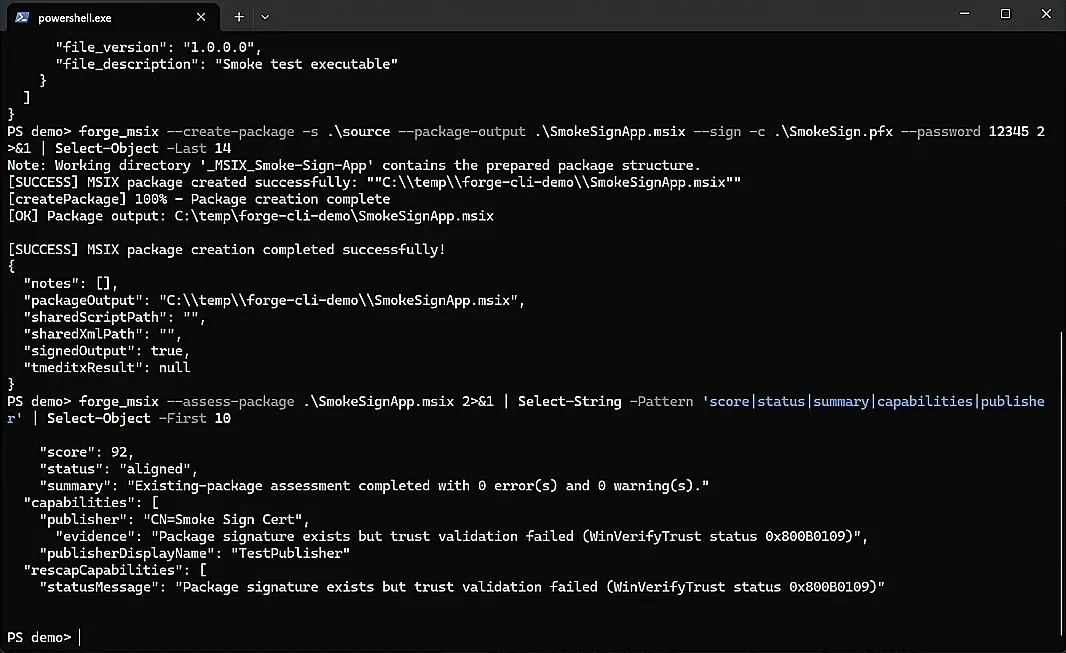Click the "Note: Working directory" line
Screen dimensions: 1066x653
pyautogui.click(x=354, y=165)
